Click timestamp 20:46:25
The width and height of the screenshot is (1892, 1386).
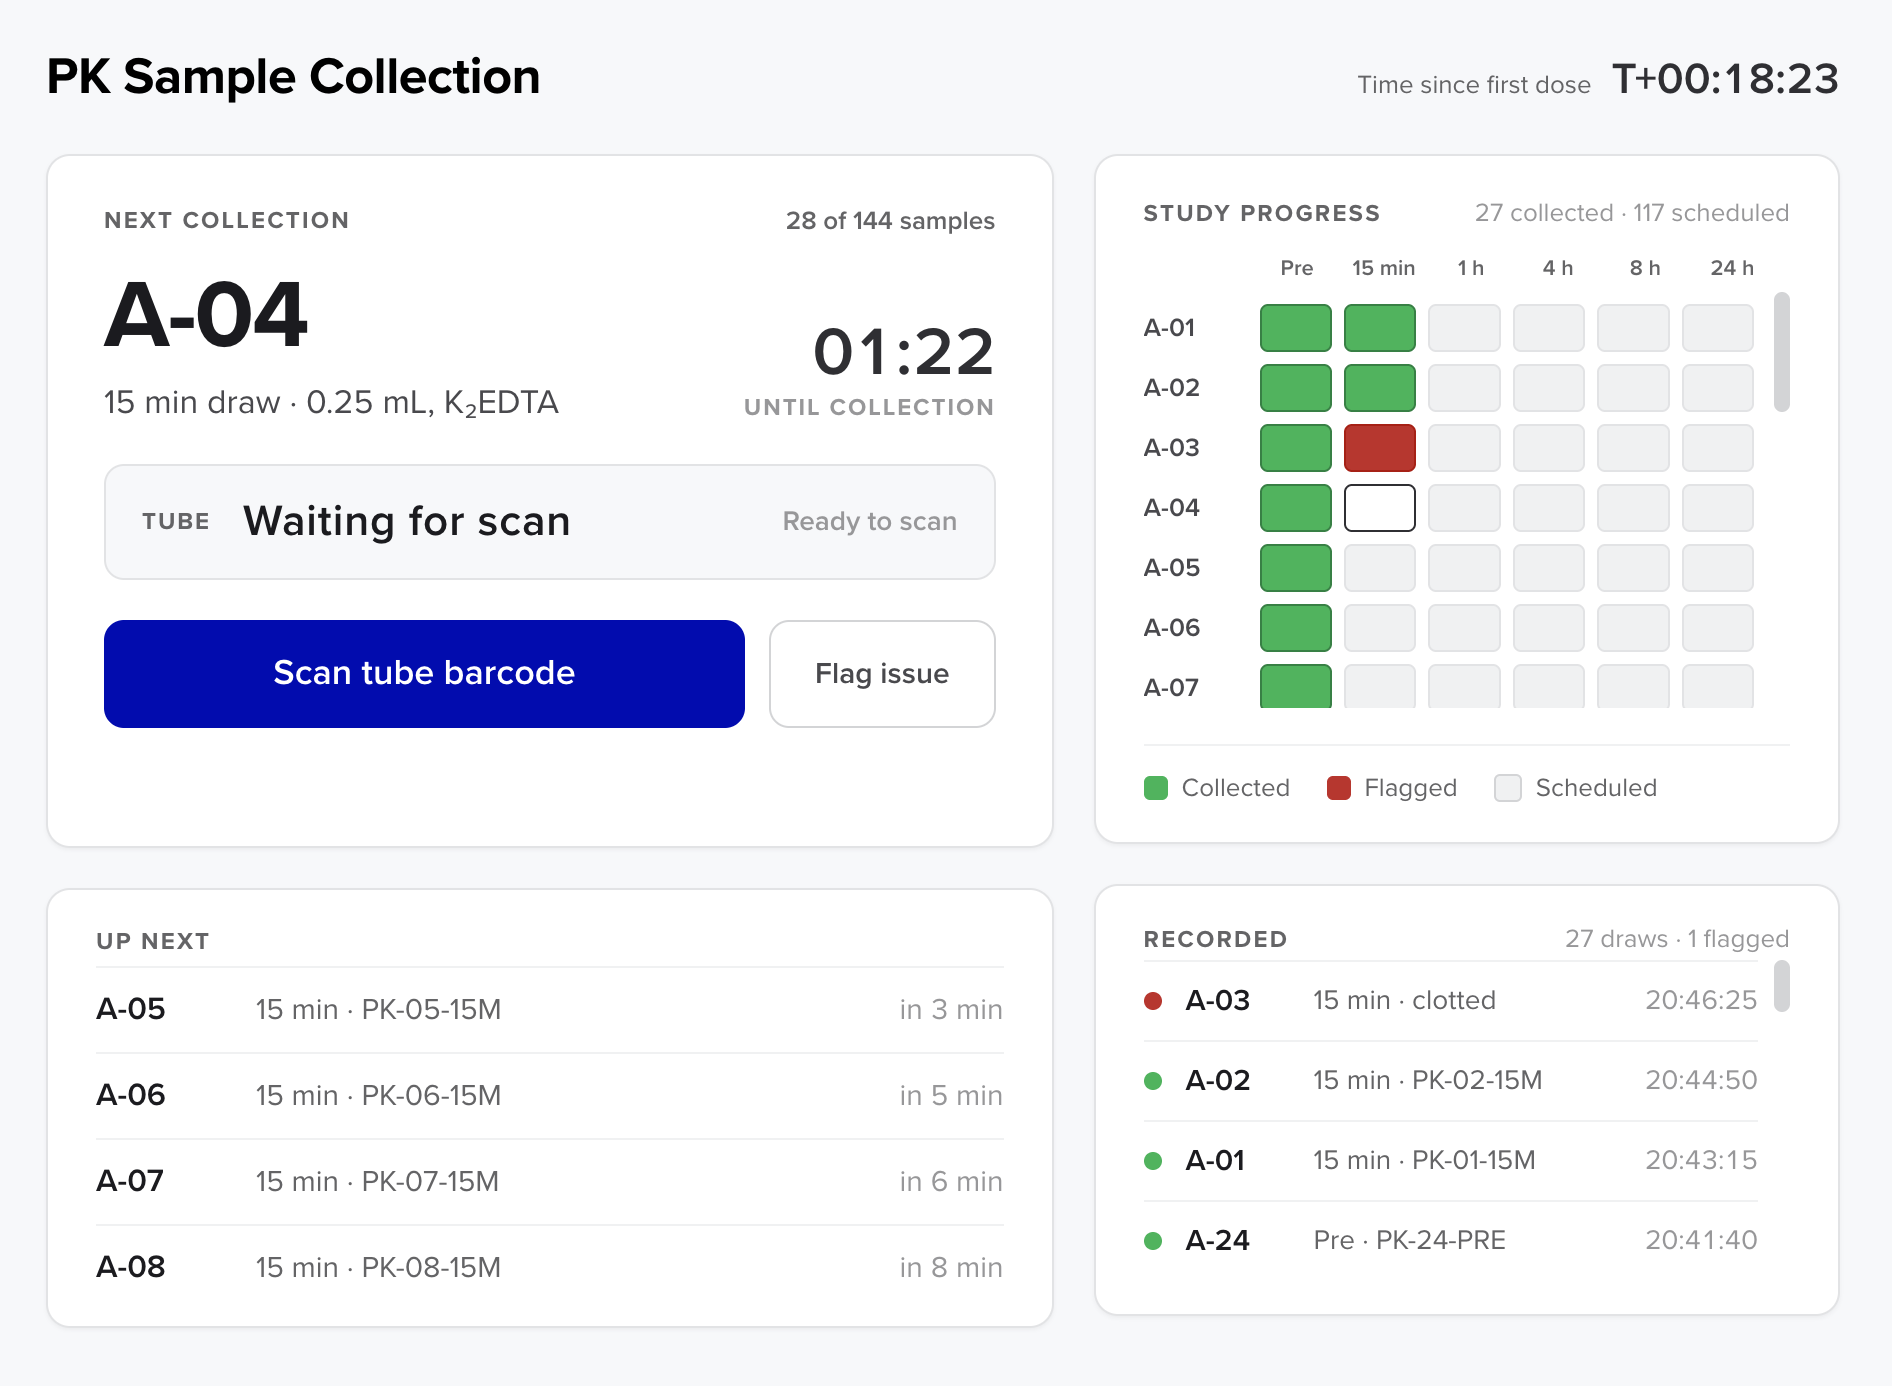coord(1701,1001)
